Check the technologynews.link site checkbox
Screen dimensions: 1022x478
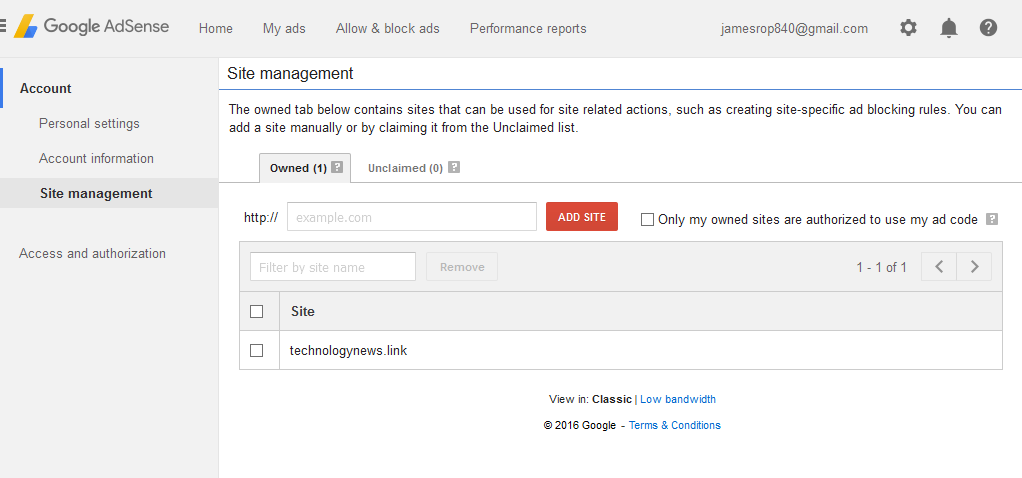257,350
